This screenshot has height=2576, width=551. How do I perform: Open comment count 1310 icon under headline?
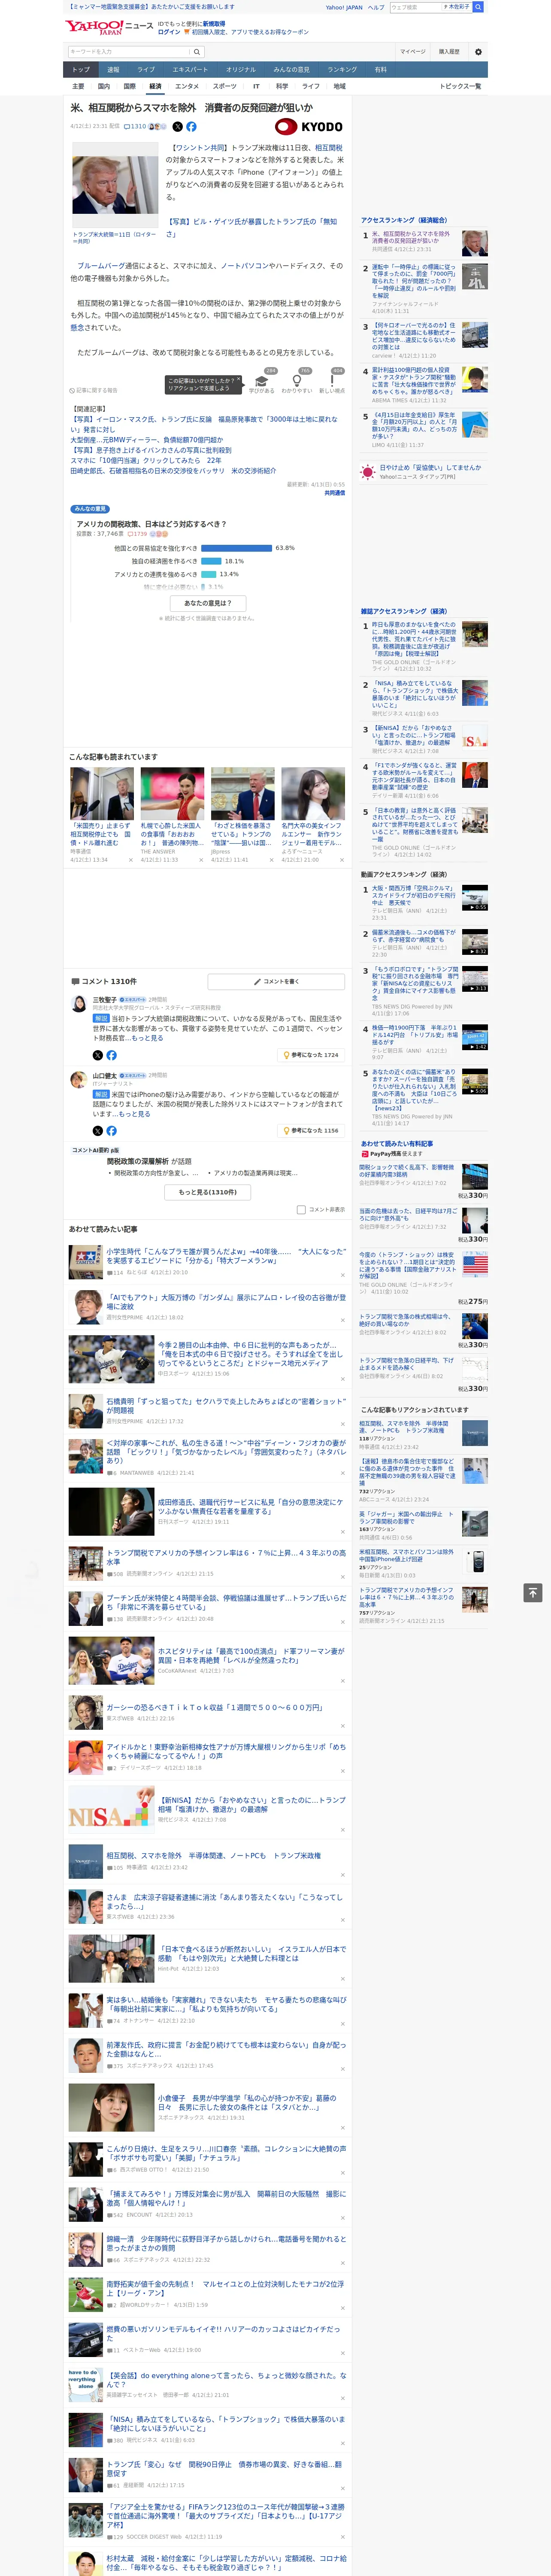coord(136,127)
